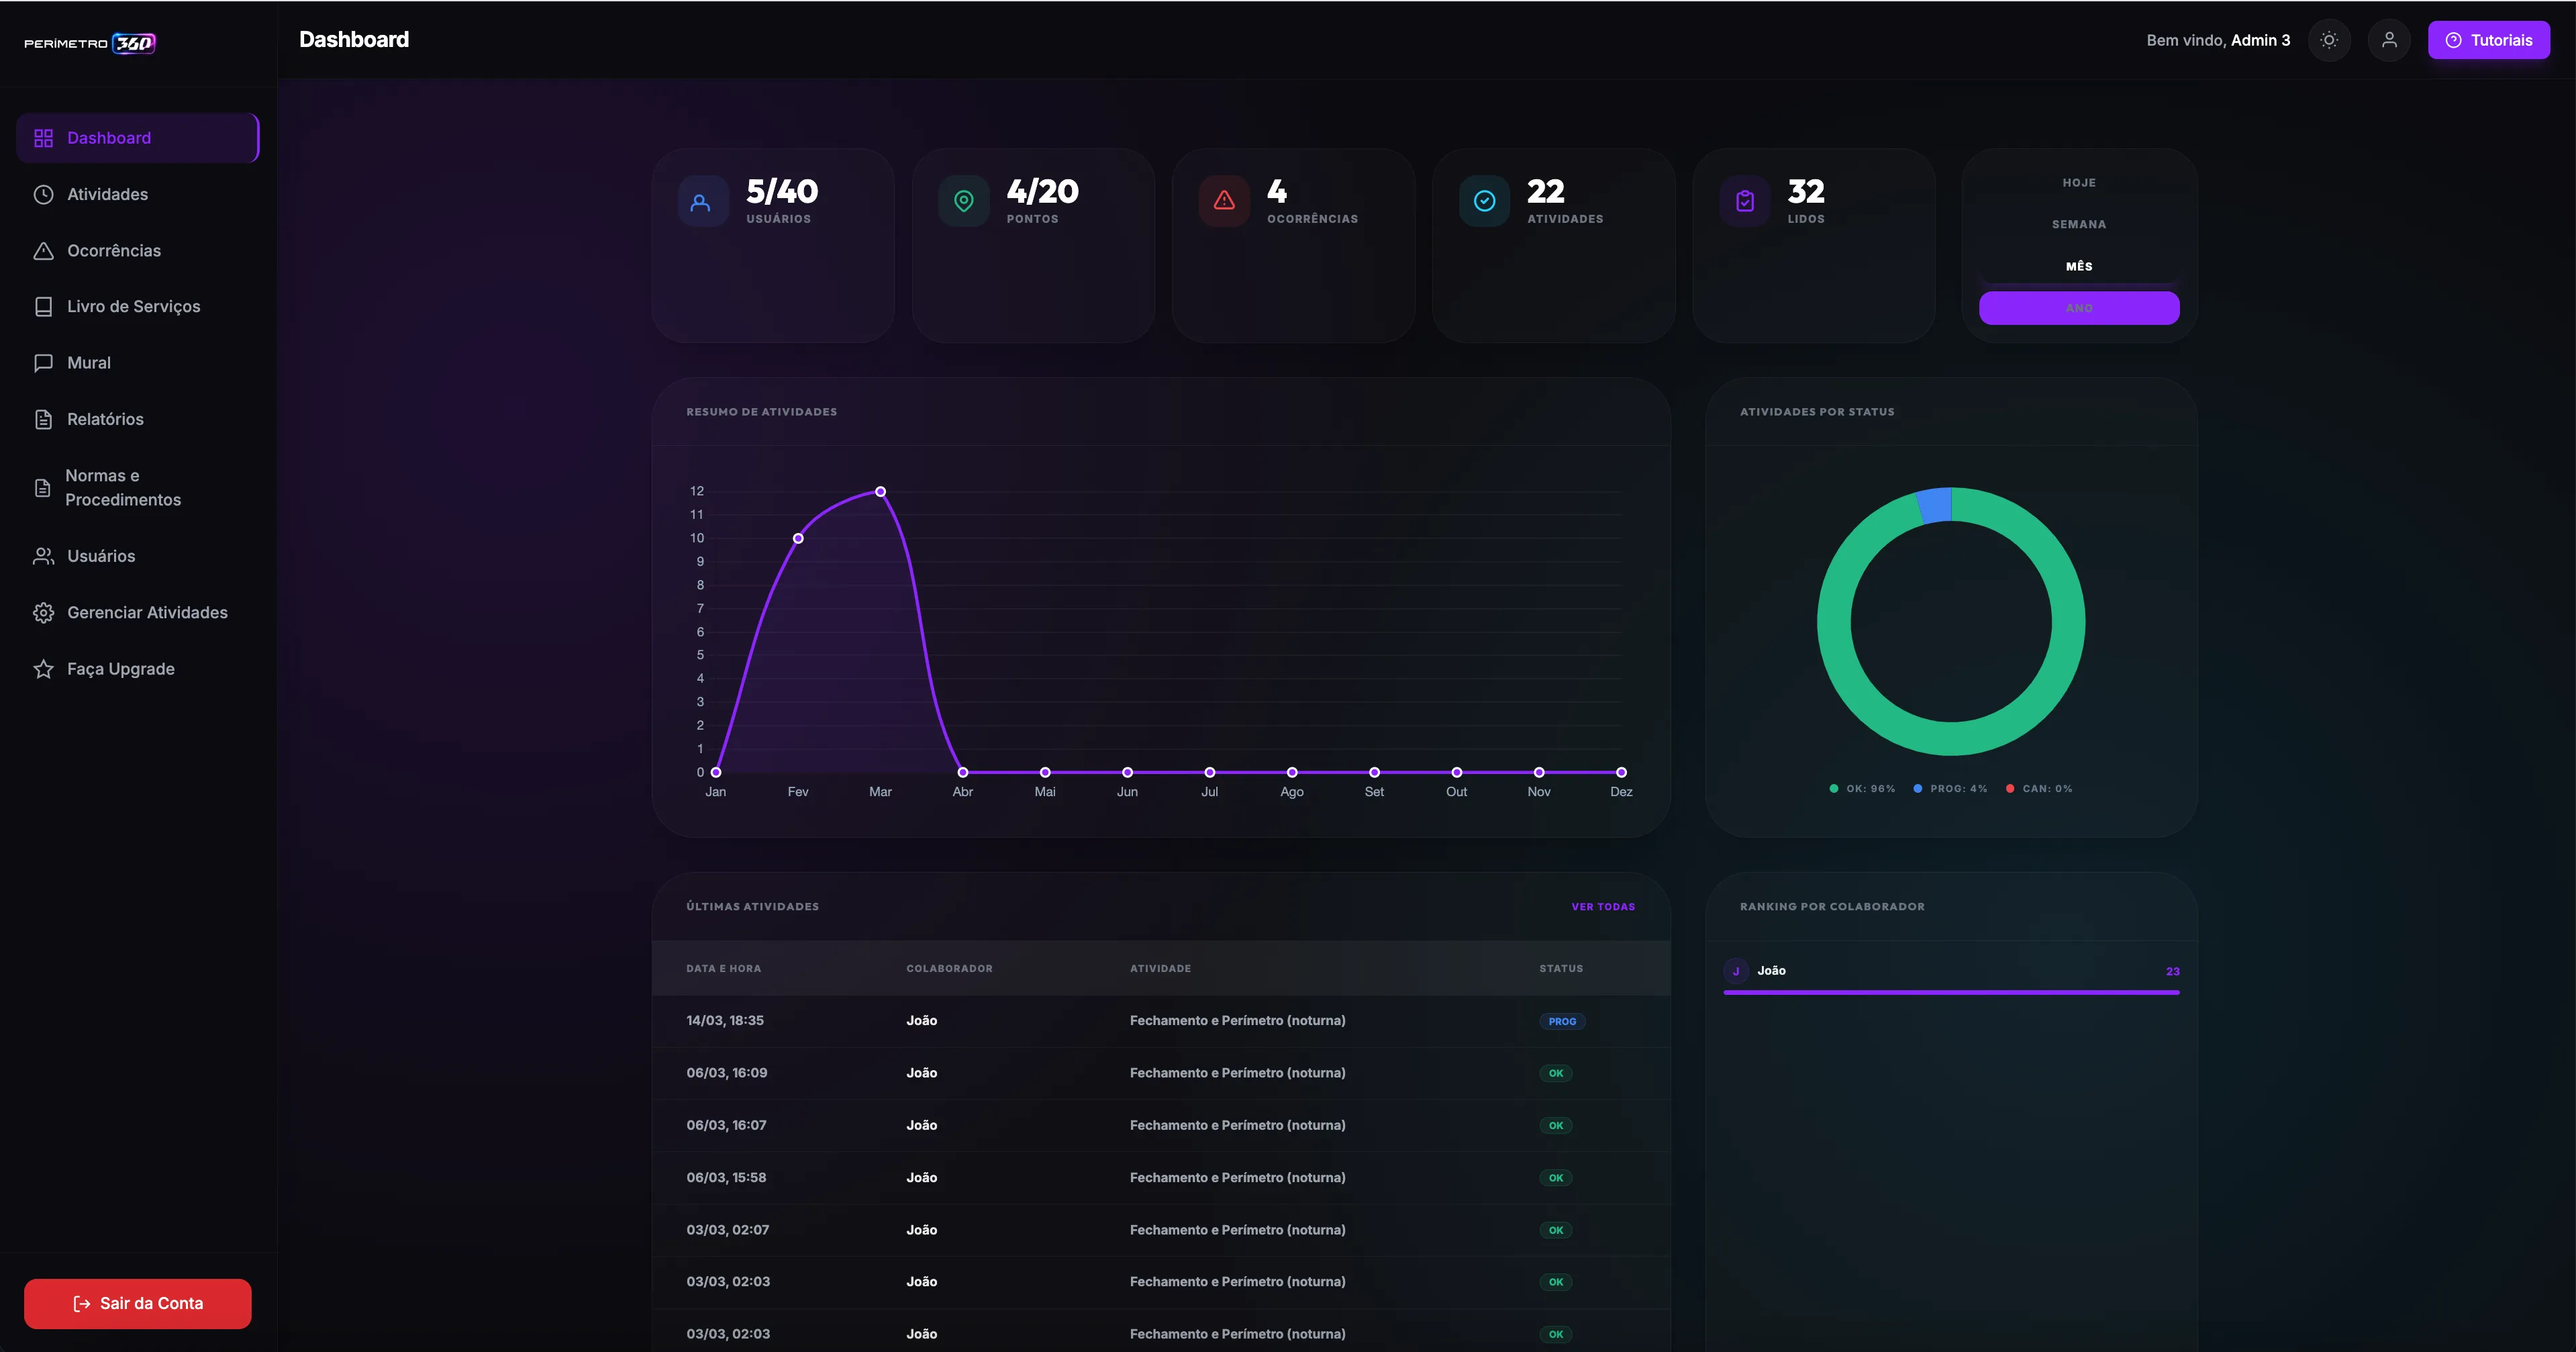Click the Relatórios document icon
Viewport: 2576px width, 1352px height.
click(43, 419)
